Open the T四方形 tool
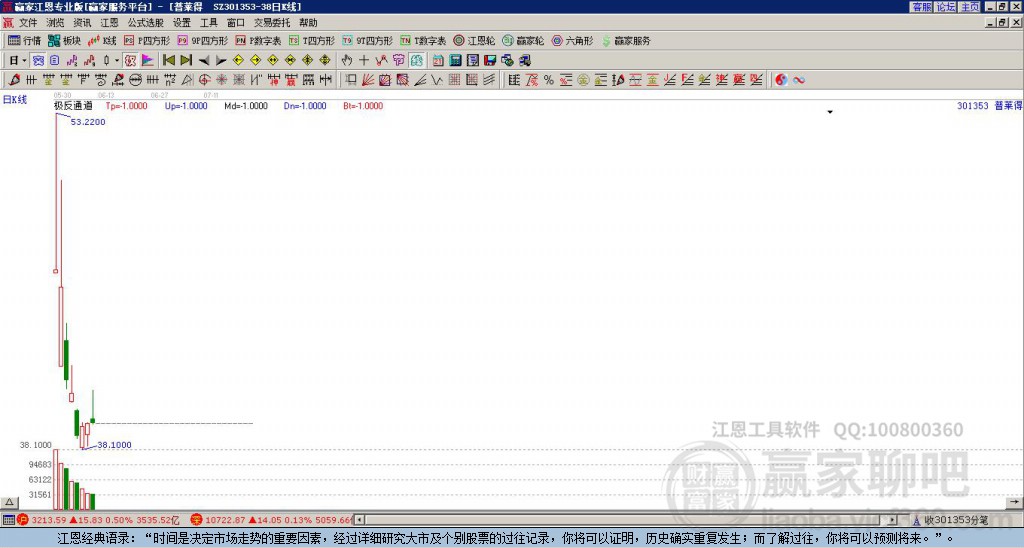The width and height of the screenshot is (1024, 548). pyautogui.click(x=312, y=40)
